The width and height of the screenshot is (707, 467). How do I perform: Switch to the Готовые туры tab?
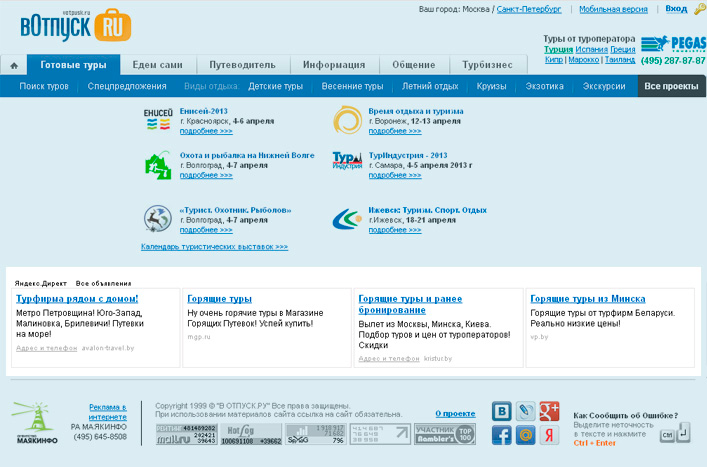click(73, 65)
